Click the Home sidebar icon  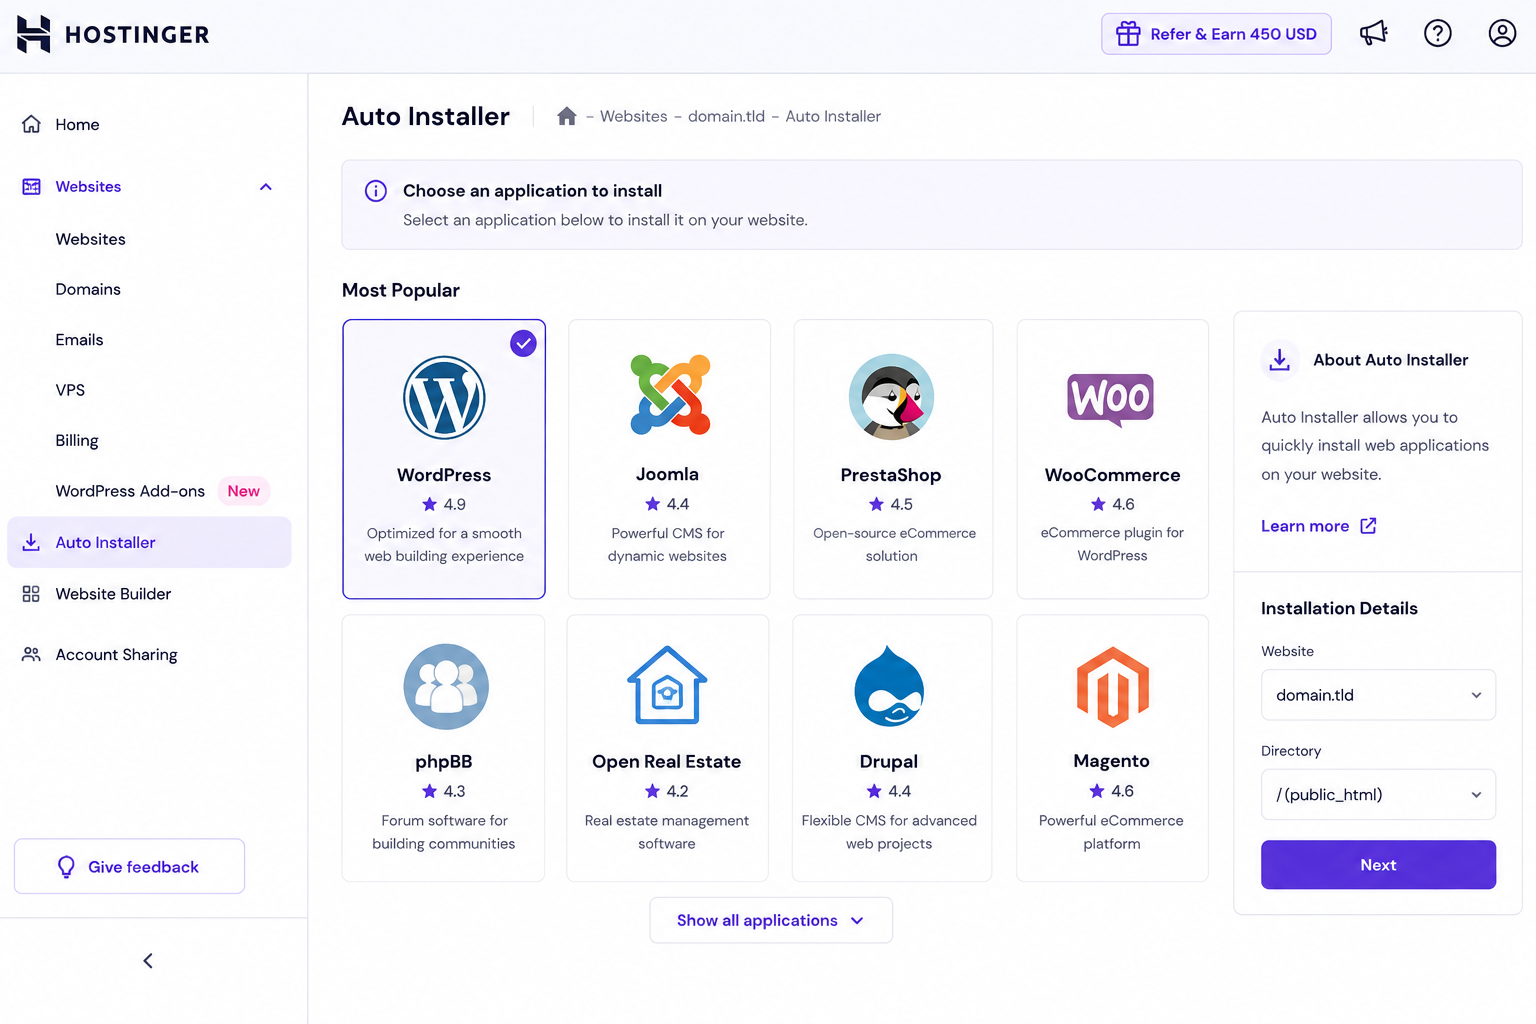point(31,124)
